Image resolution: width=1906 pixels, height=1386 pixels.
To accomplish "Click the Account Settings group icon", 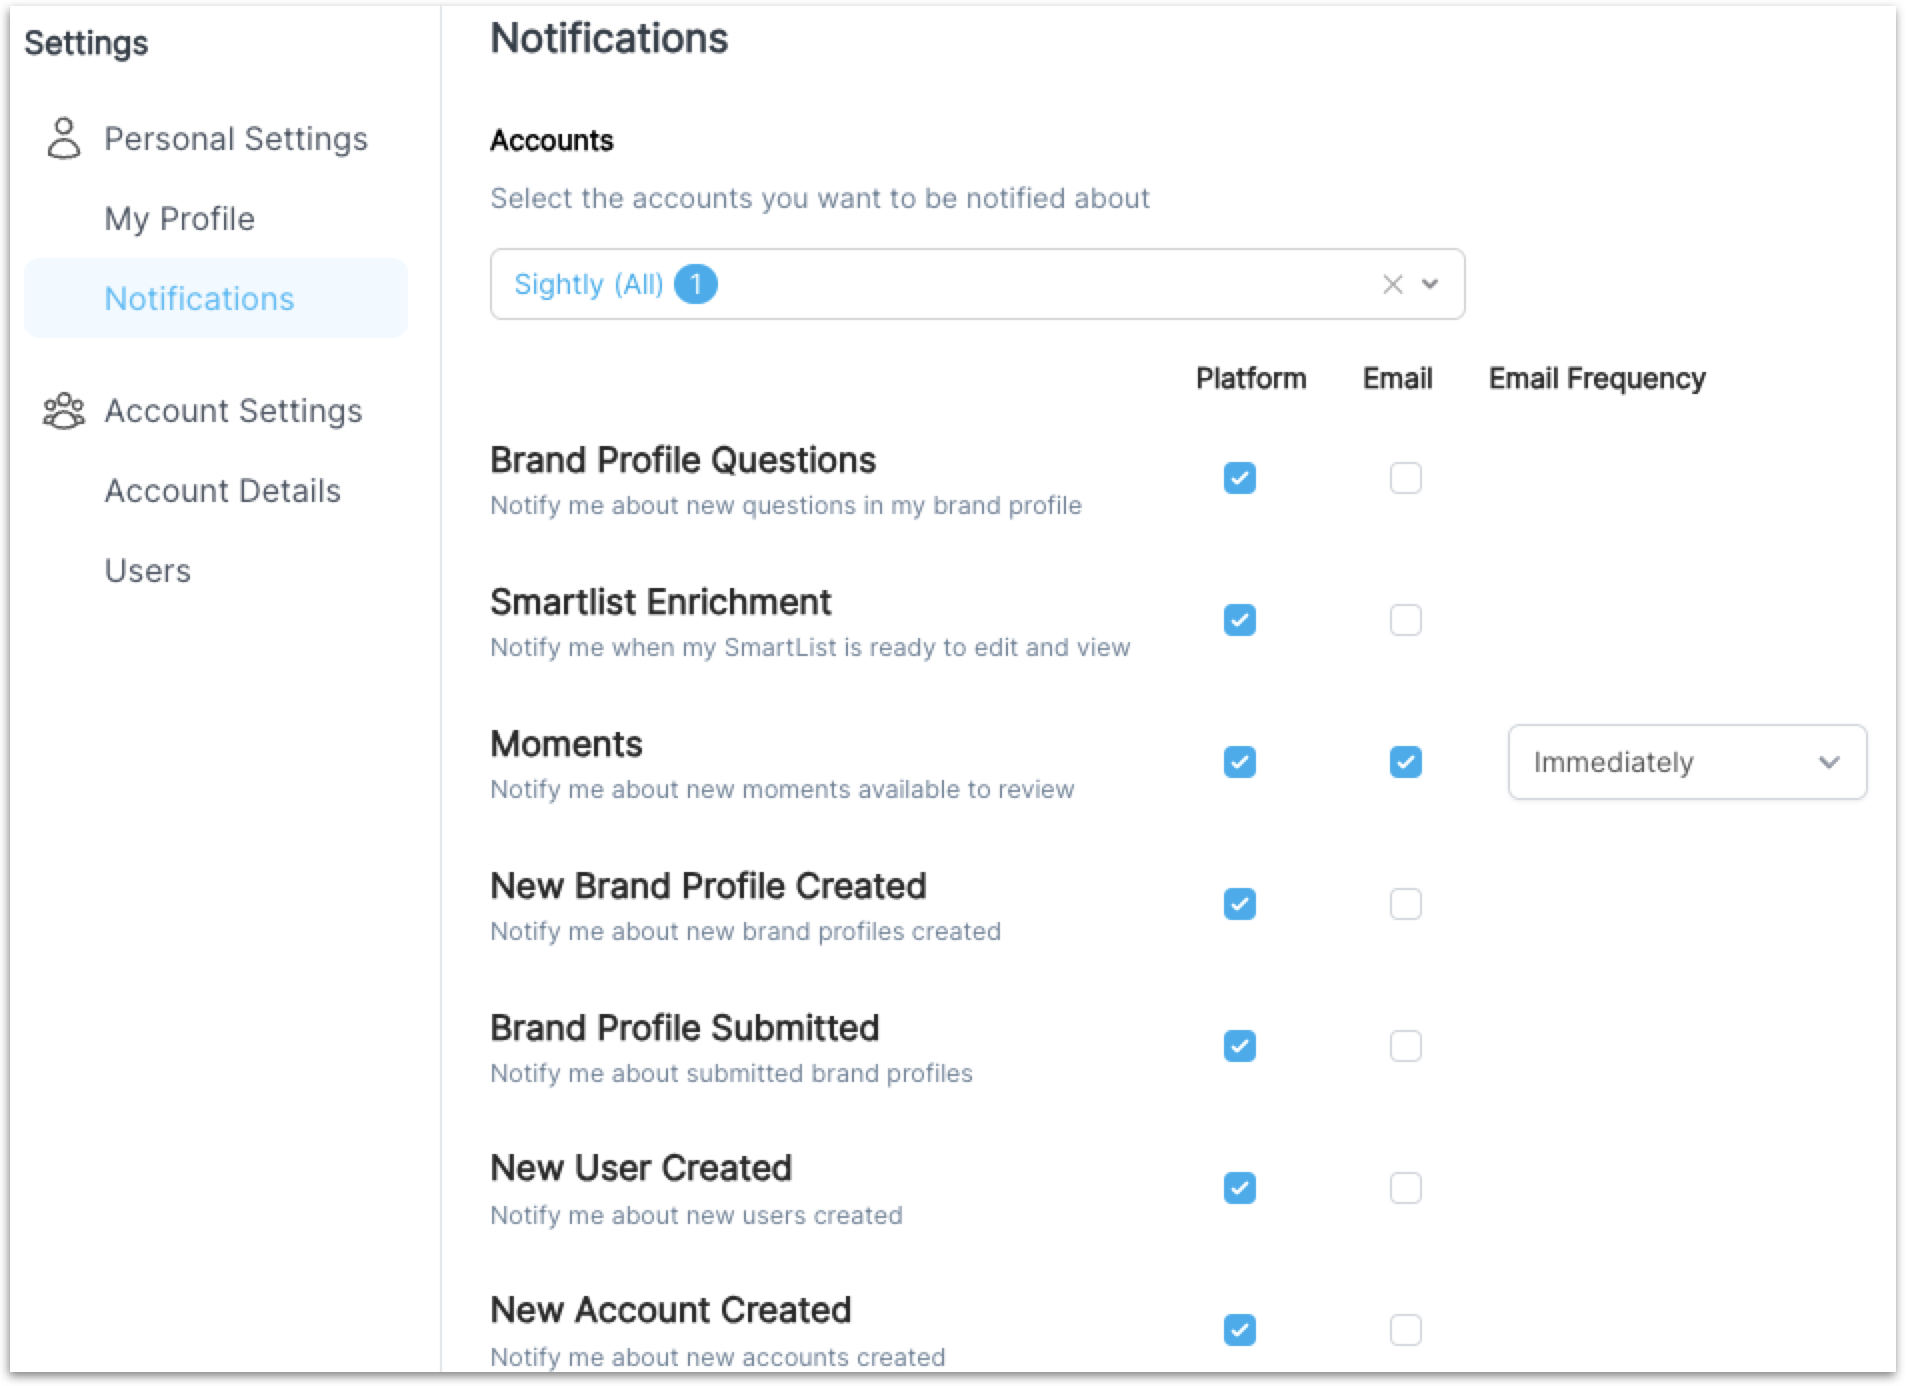I will pyautogui.click(x=64, y=411).
